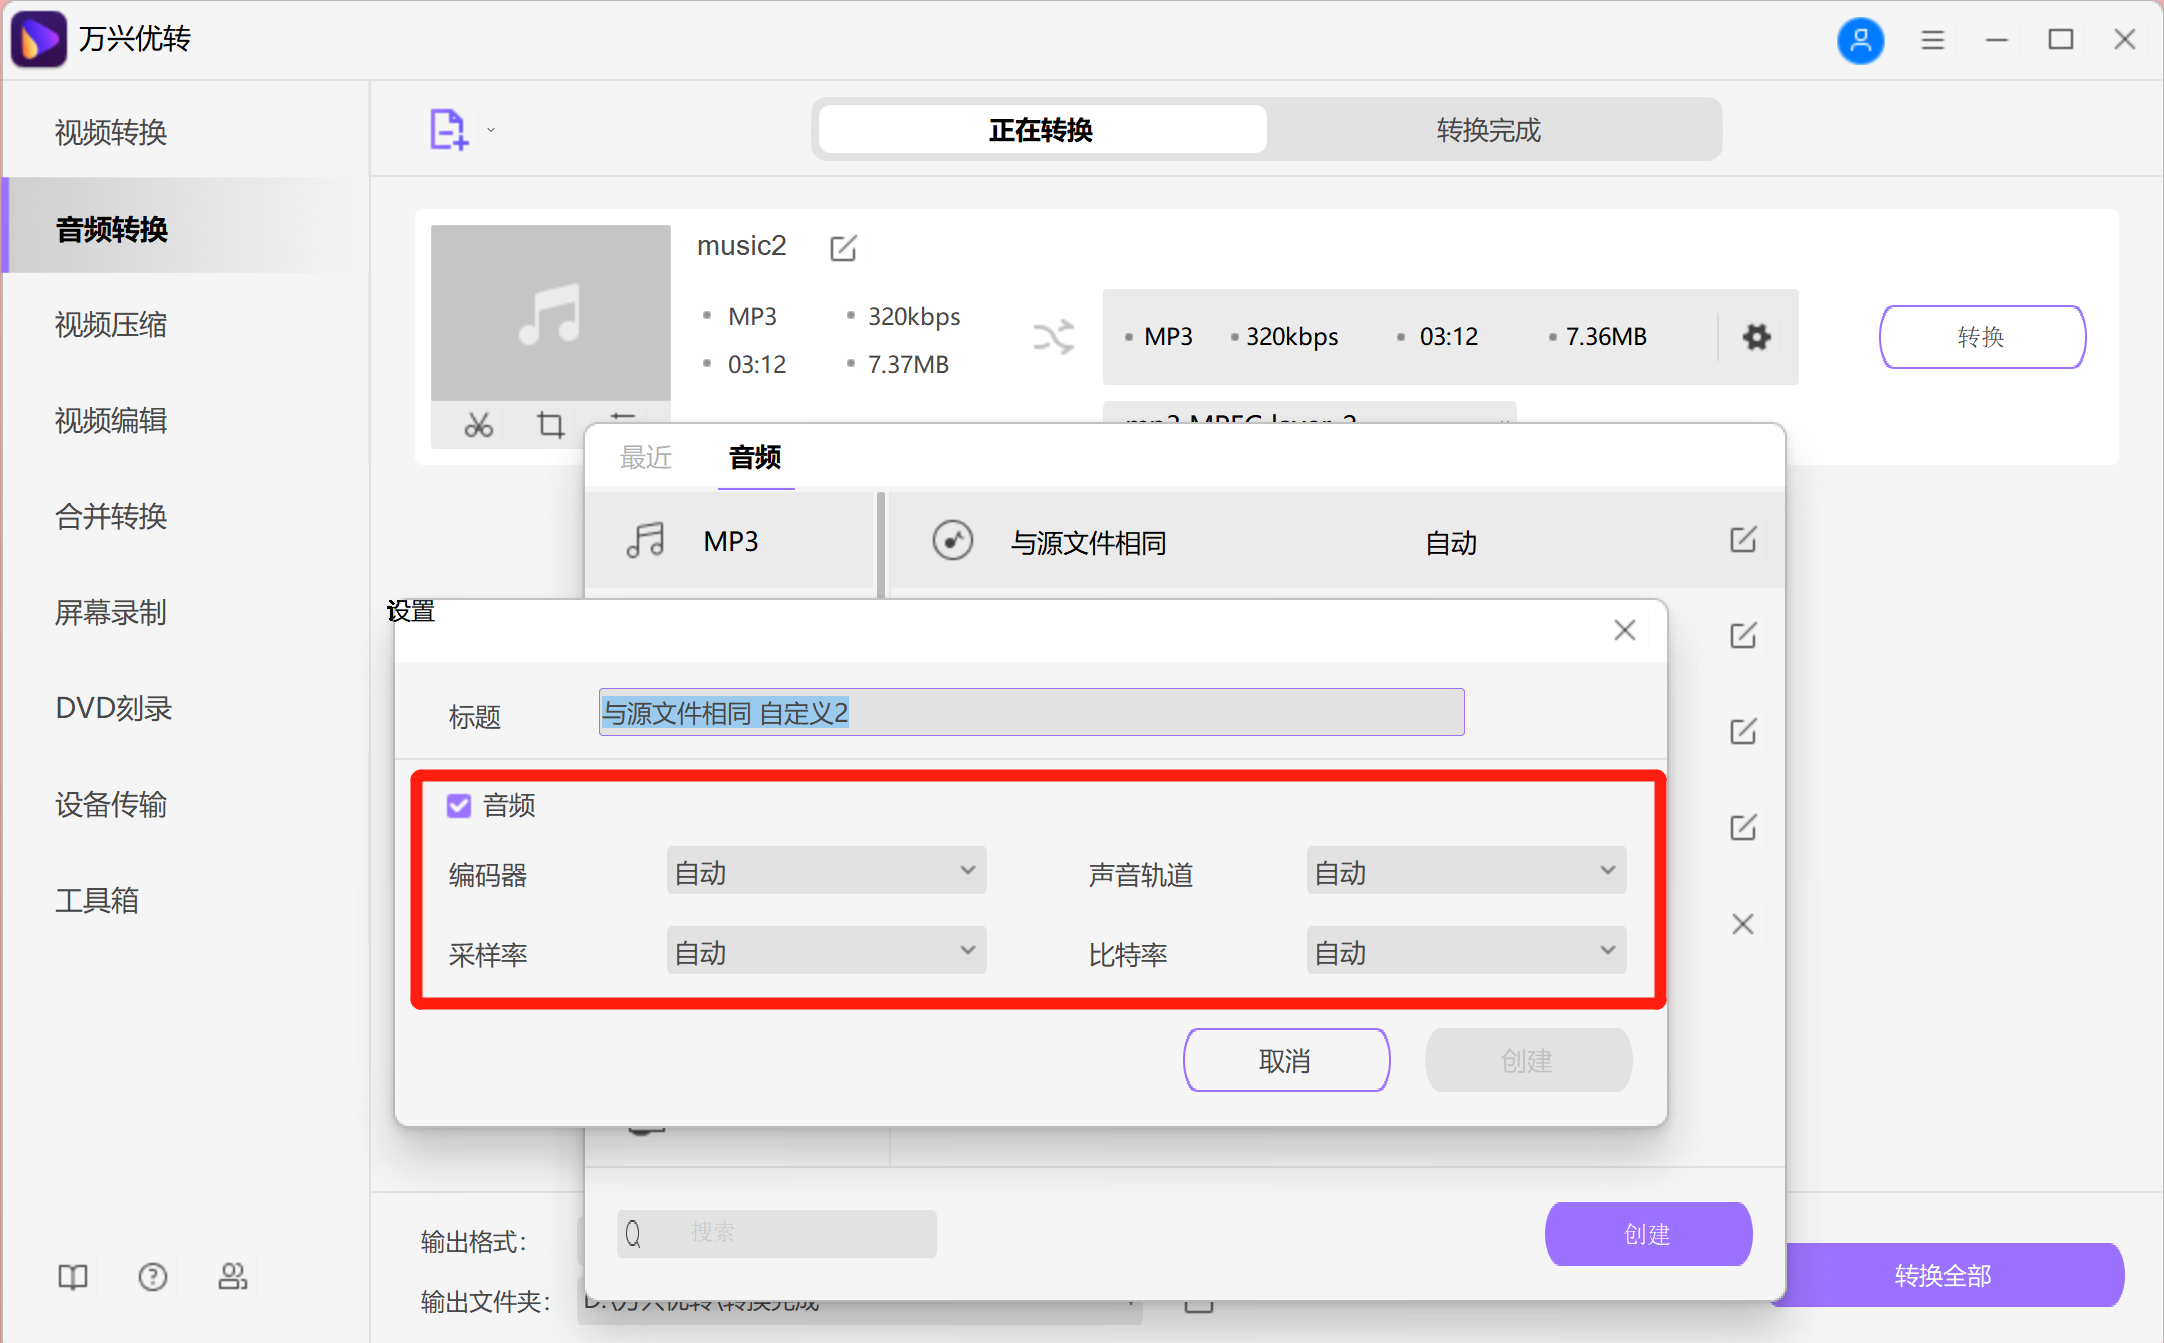
Task: Expand the 比特率 dropdown
Action: (1465, 950)
